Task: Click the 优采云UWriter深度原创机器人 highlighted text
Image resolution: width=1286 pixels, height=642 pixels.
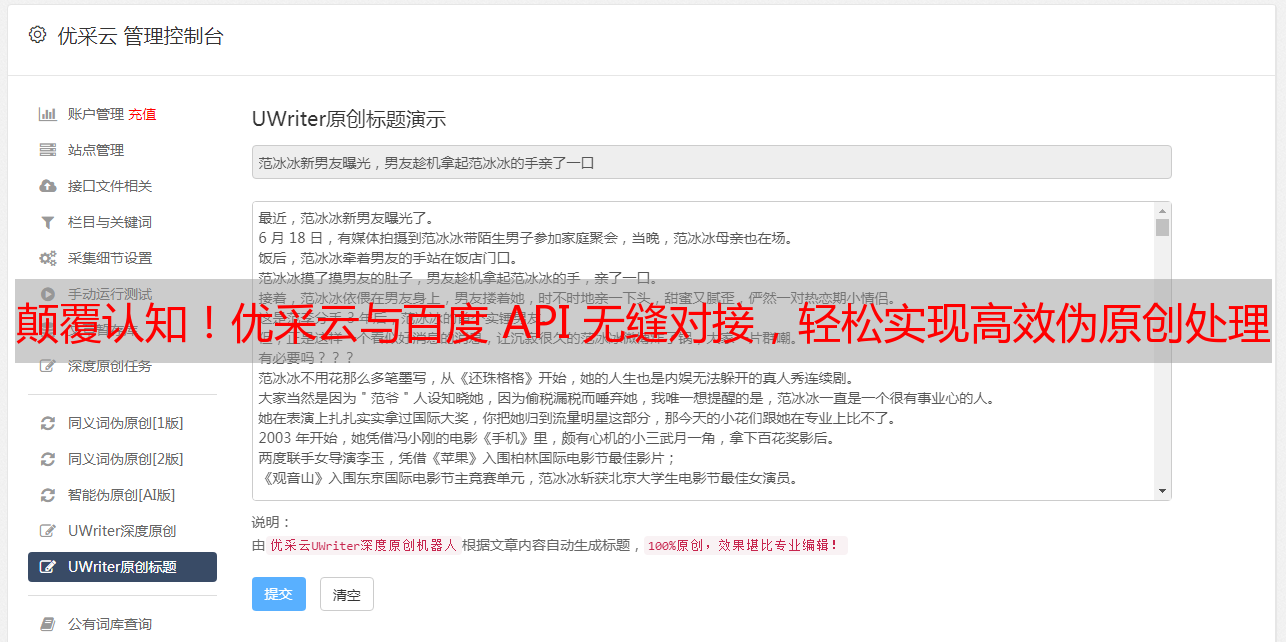Action: tap(363, 546)
